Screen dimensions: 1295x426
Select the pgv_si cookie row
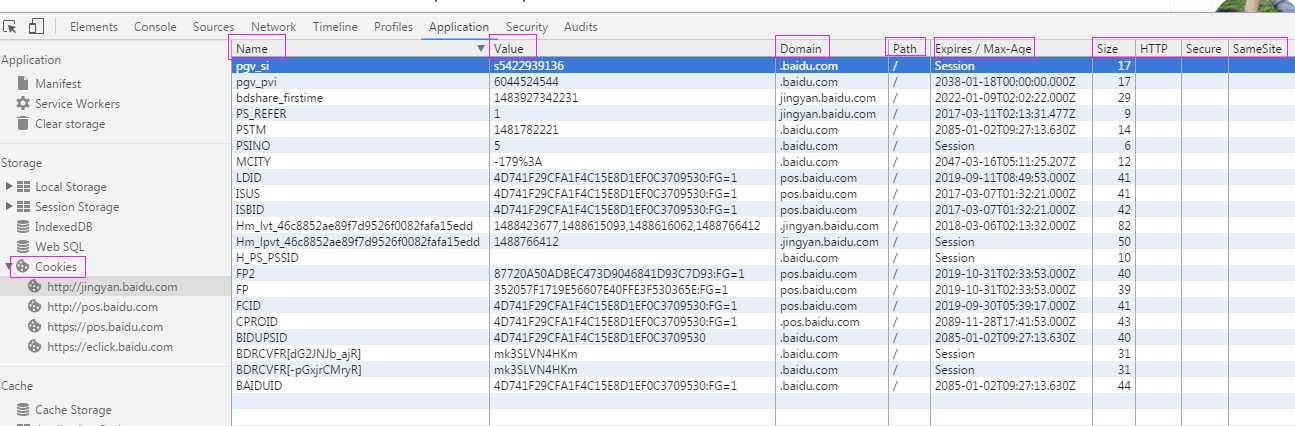point(763,66)
